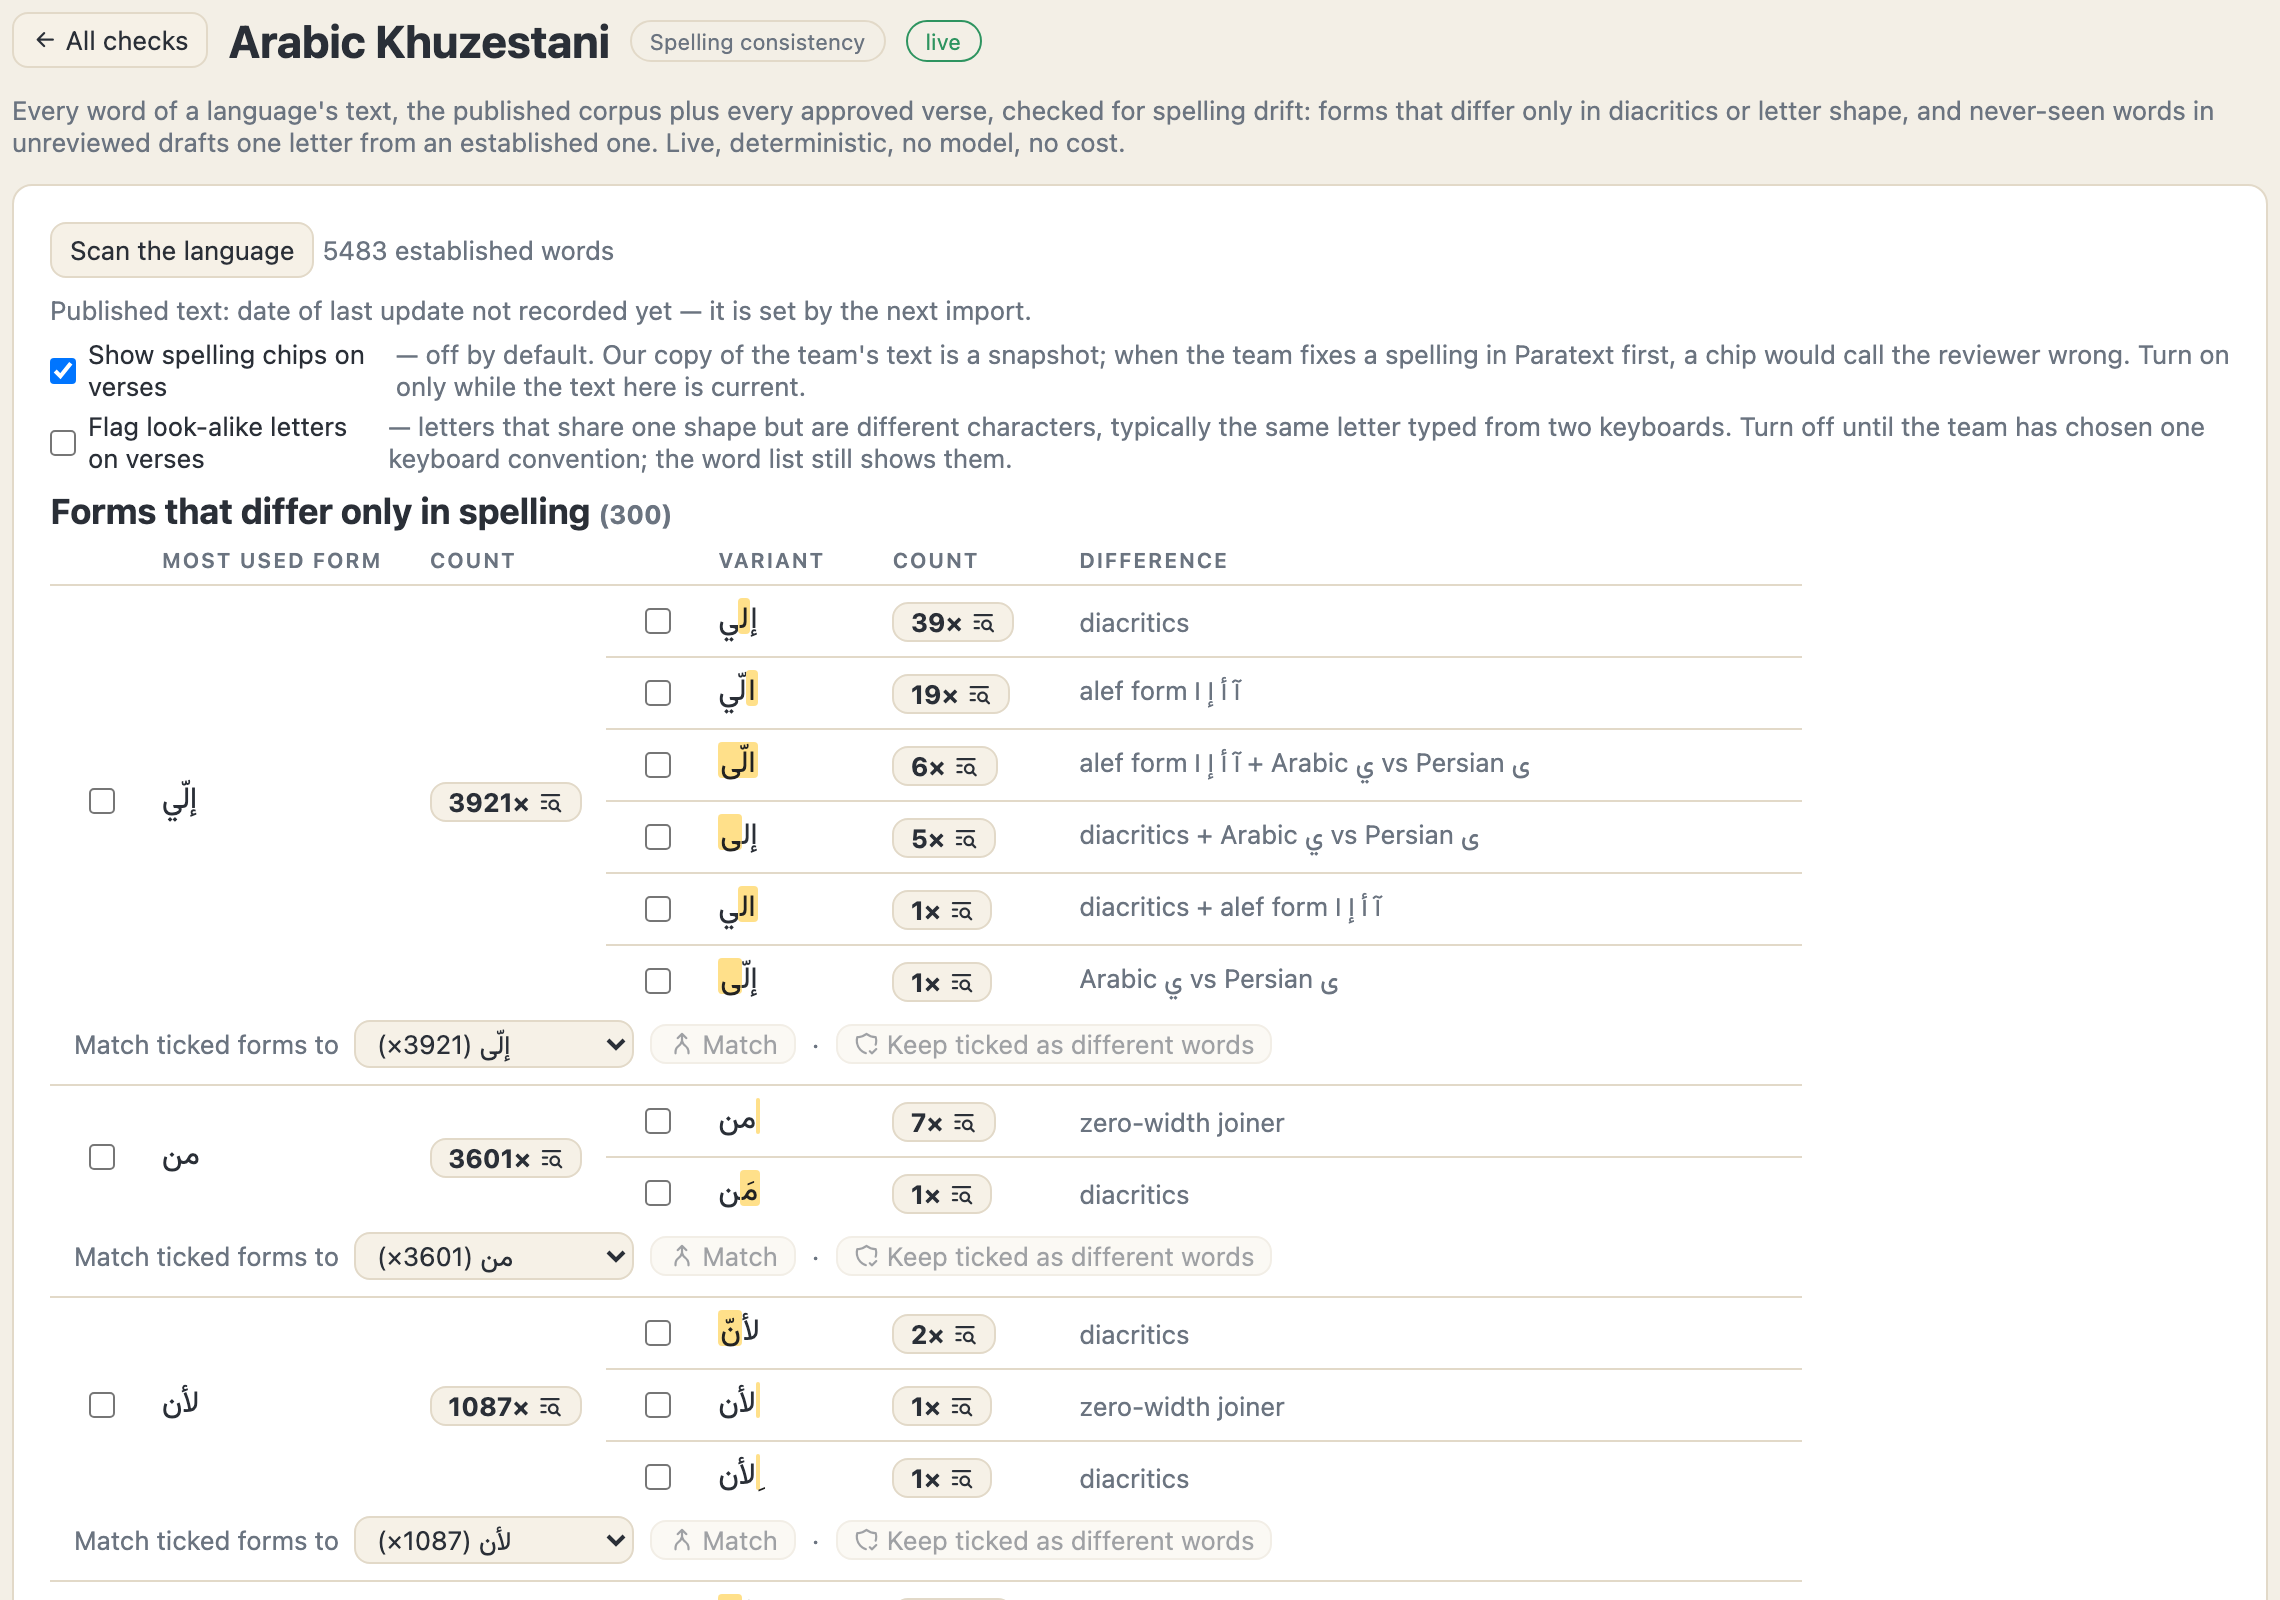
Task: Keep ticked as different words for ×3601 group
Action: tap(1054, 1256)
